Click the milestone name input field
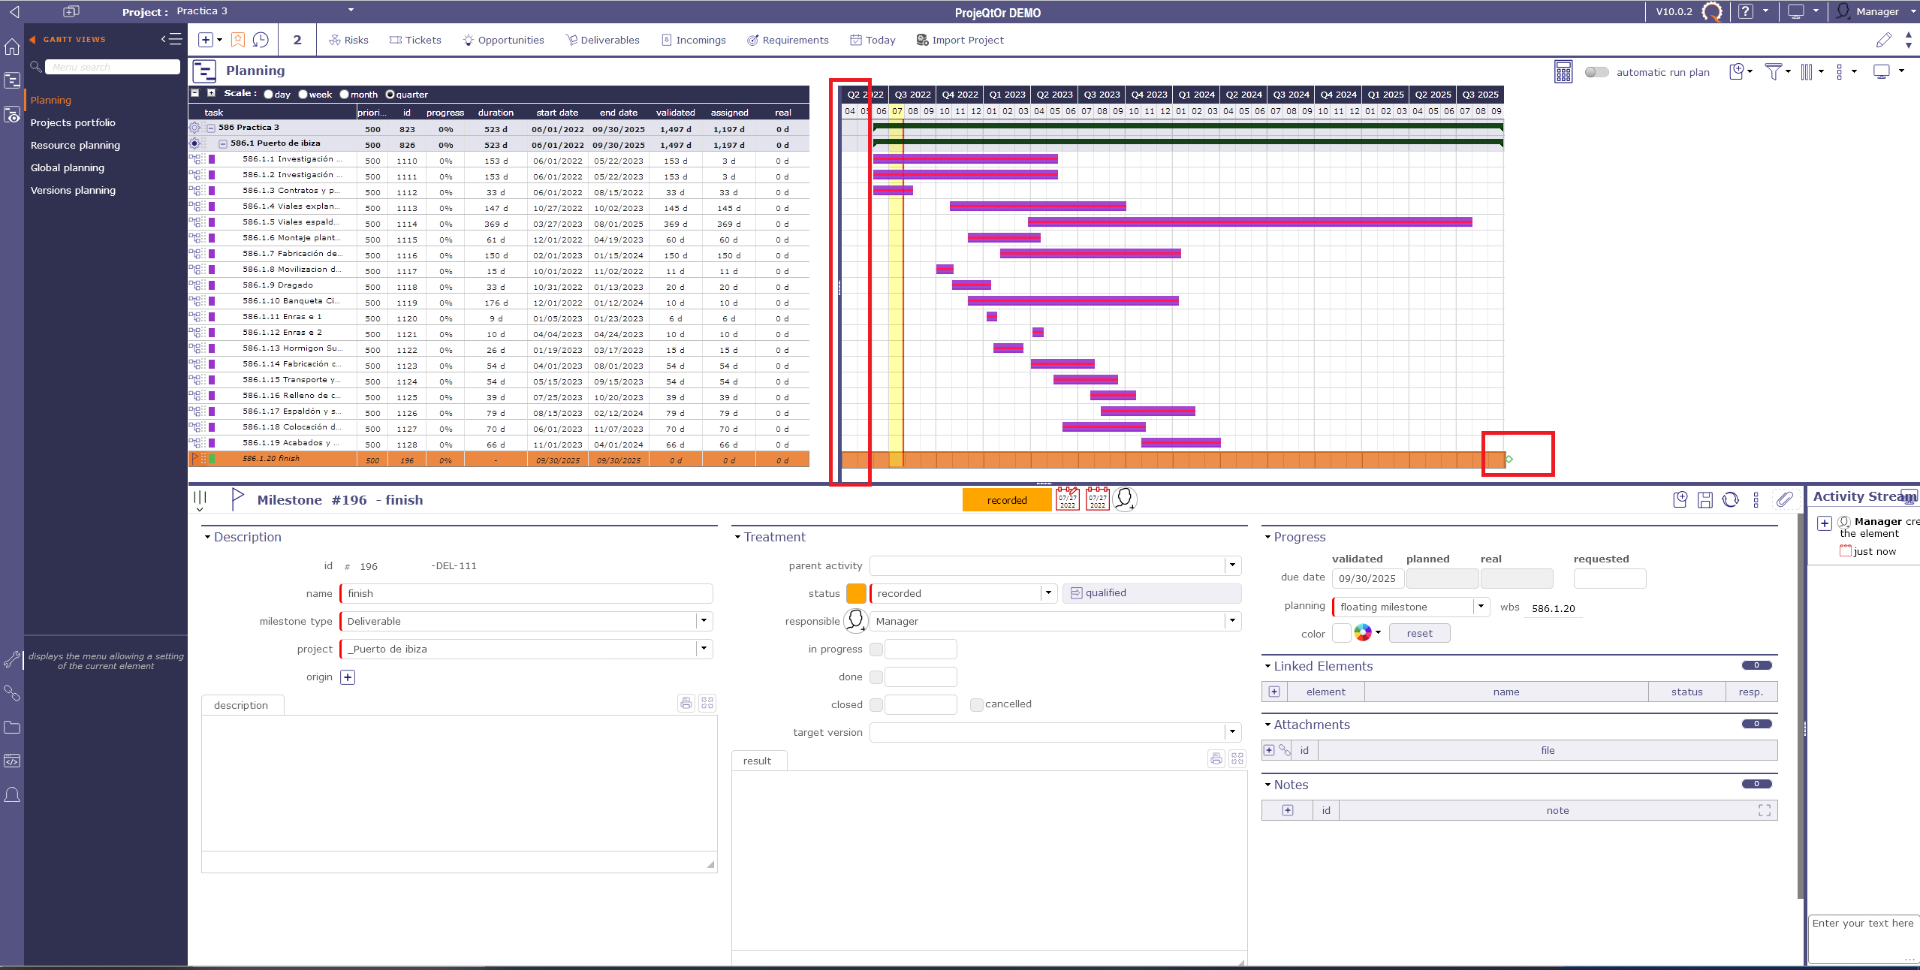This screenshot has height=970, width=1920. (526, 594)
